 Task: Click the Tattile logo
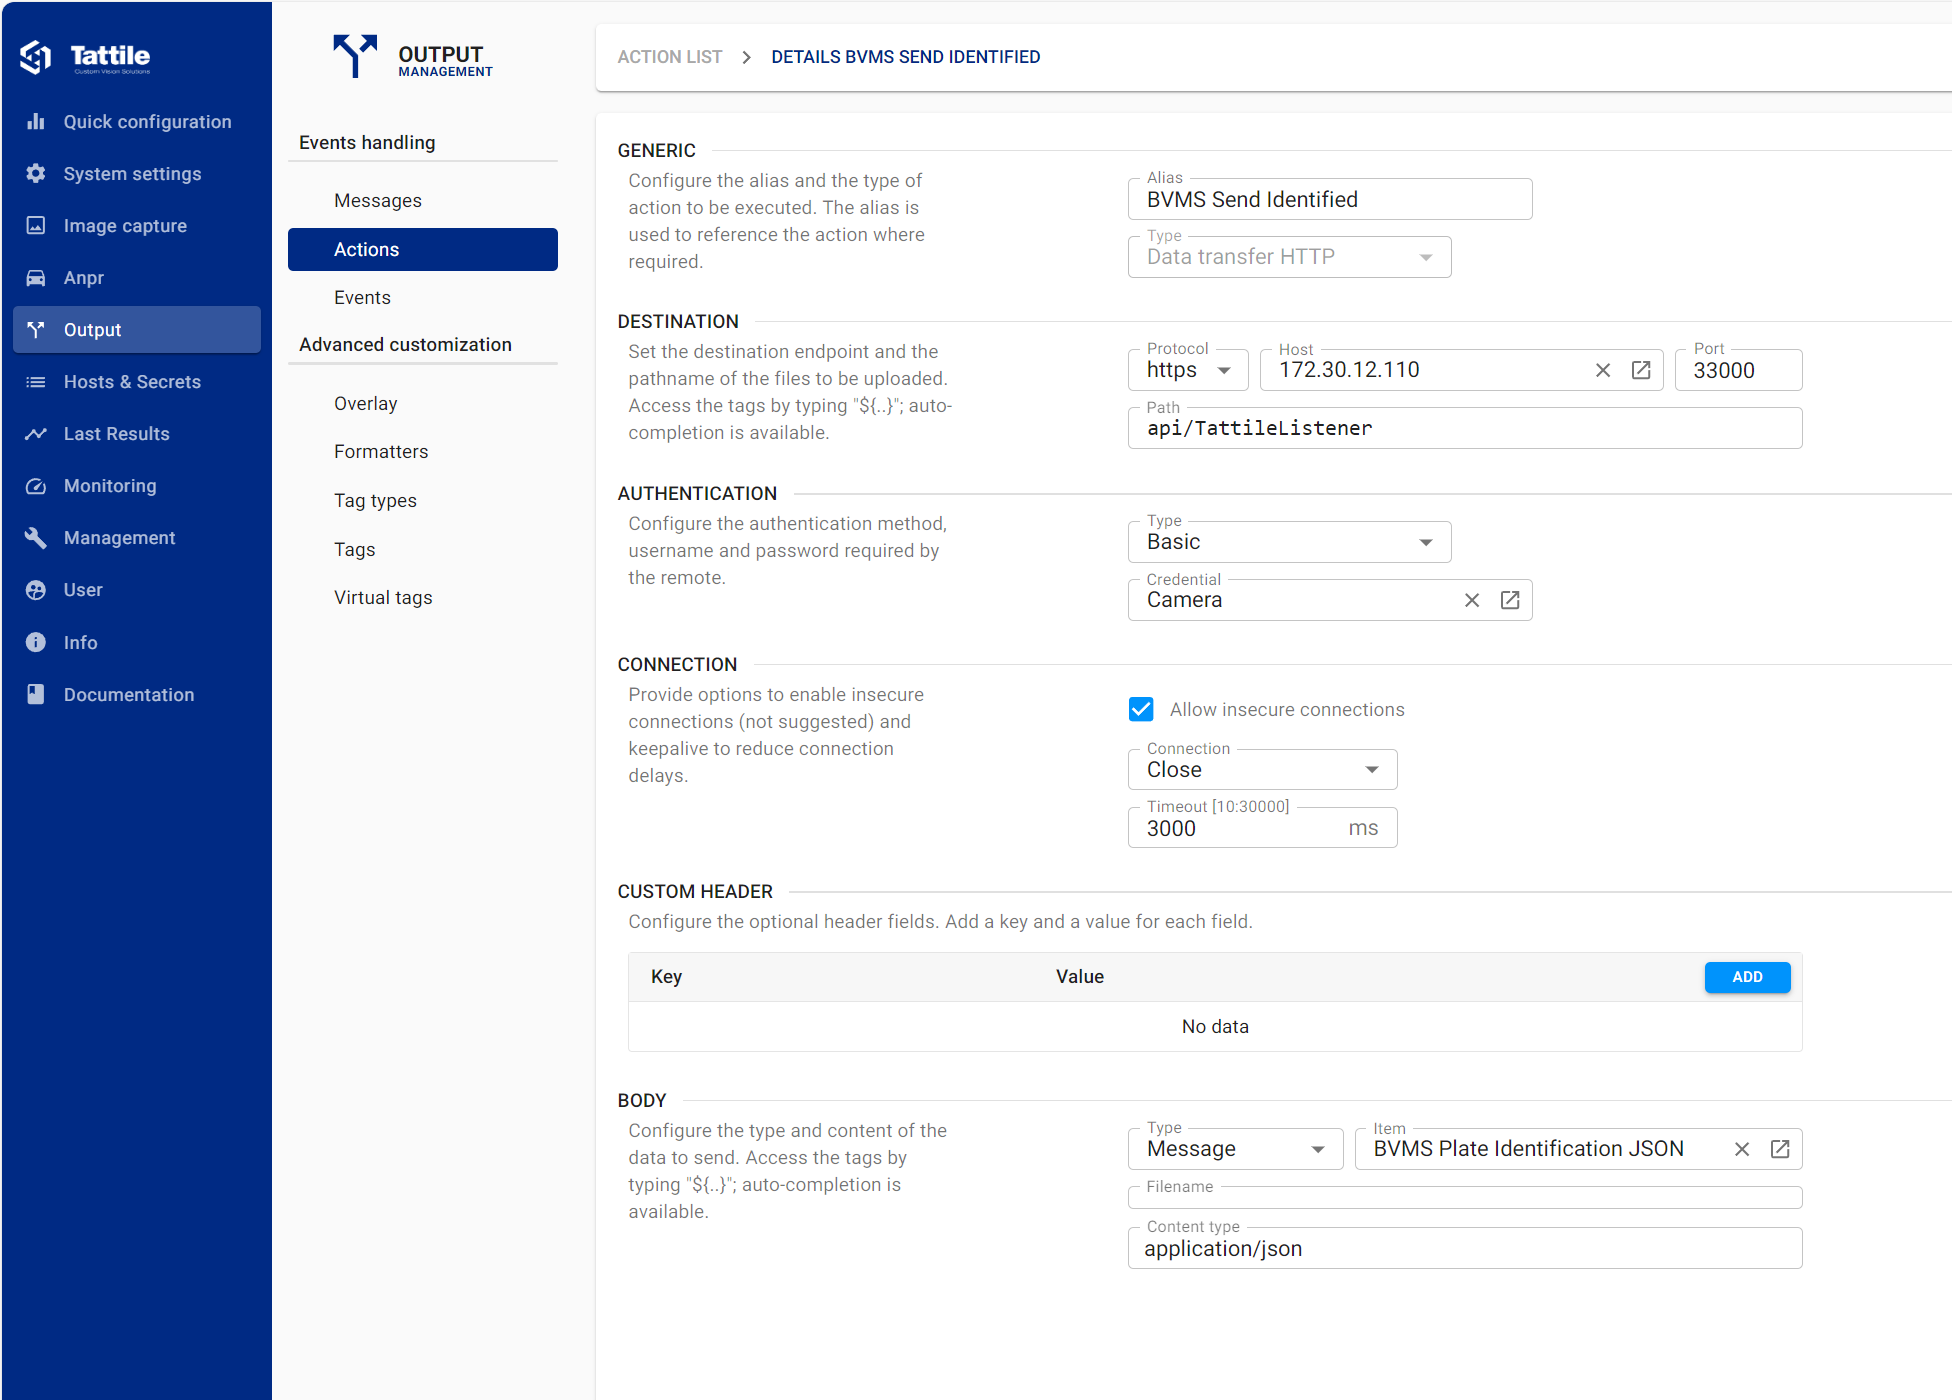coord(85,57)
